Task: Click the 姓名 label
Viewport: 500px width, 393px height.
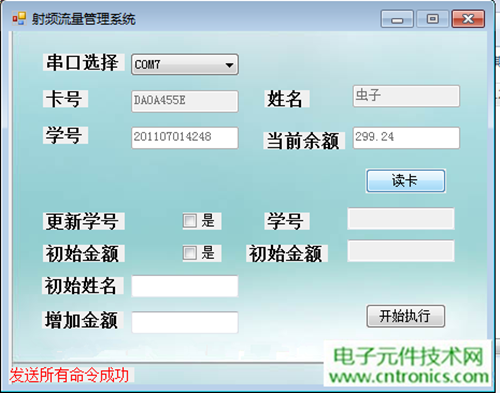Action: point(287,99)
